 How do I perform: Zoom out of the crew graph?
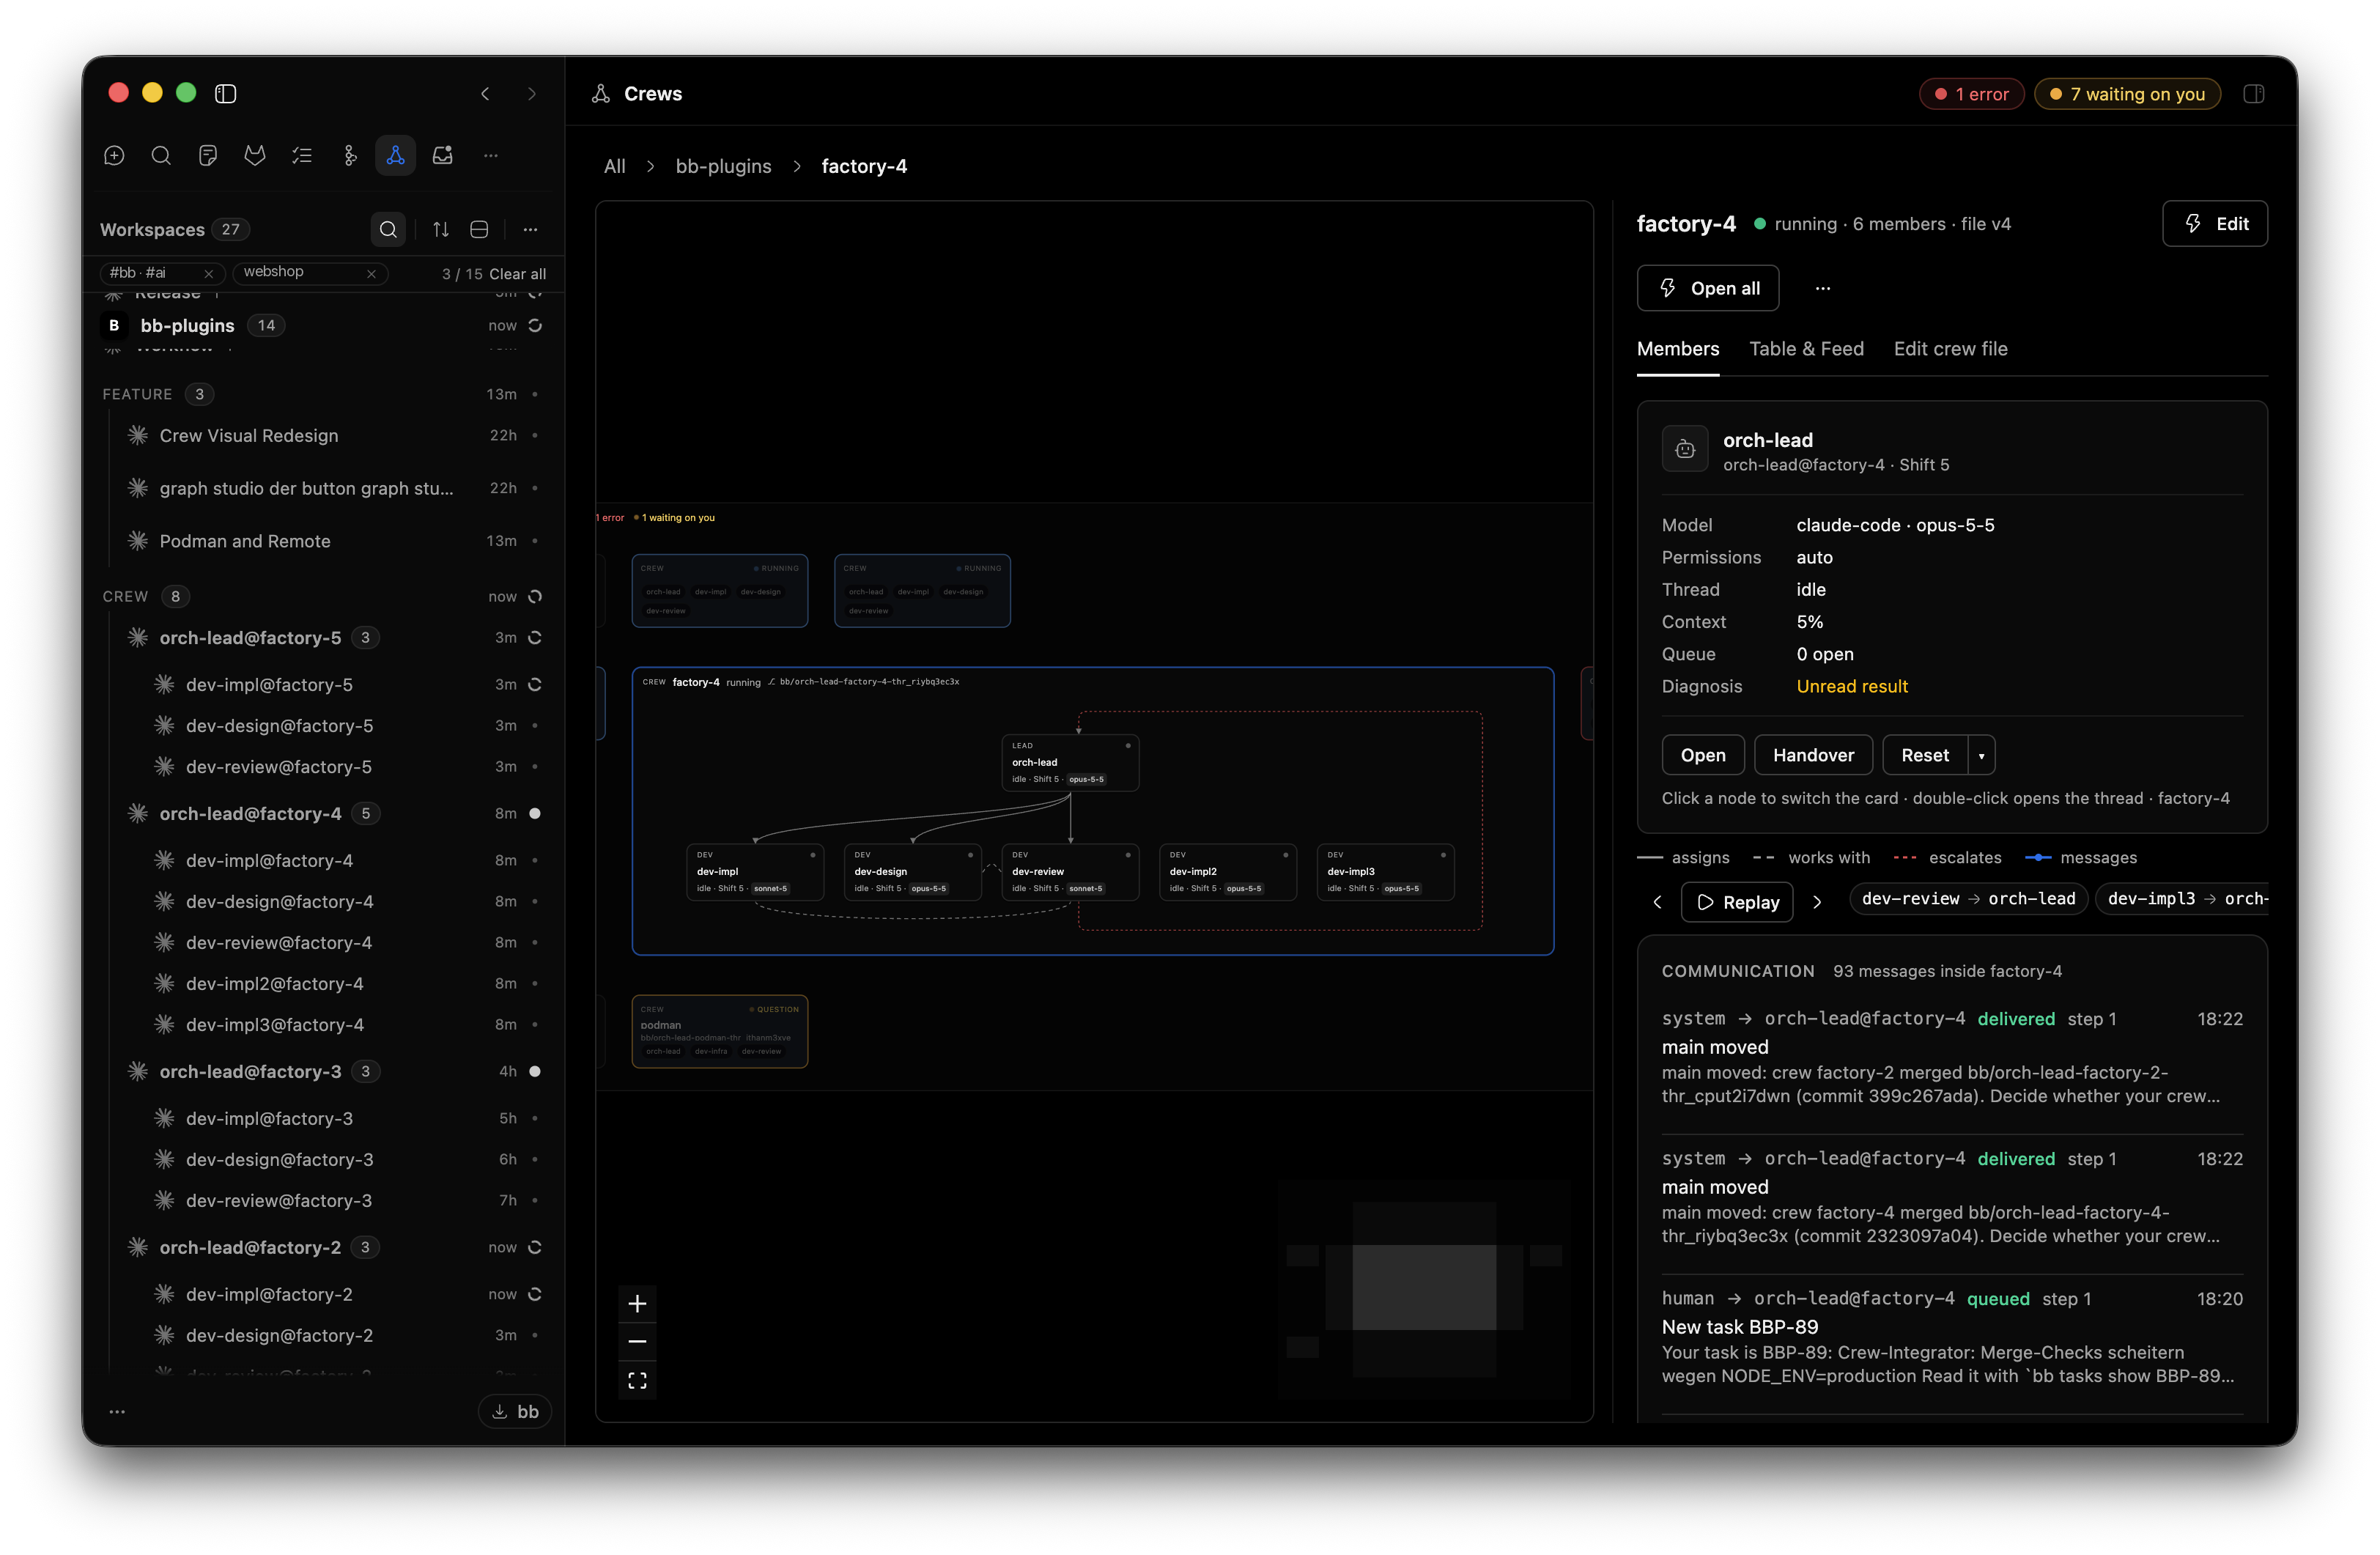[637, 1342]
